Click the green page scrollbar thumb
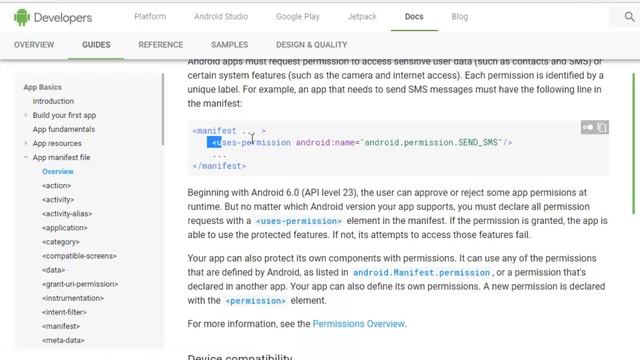 tap(633, 143)
